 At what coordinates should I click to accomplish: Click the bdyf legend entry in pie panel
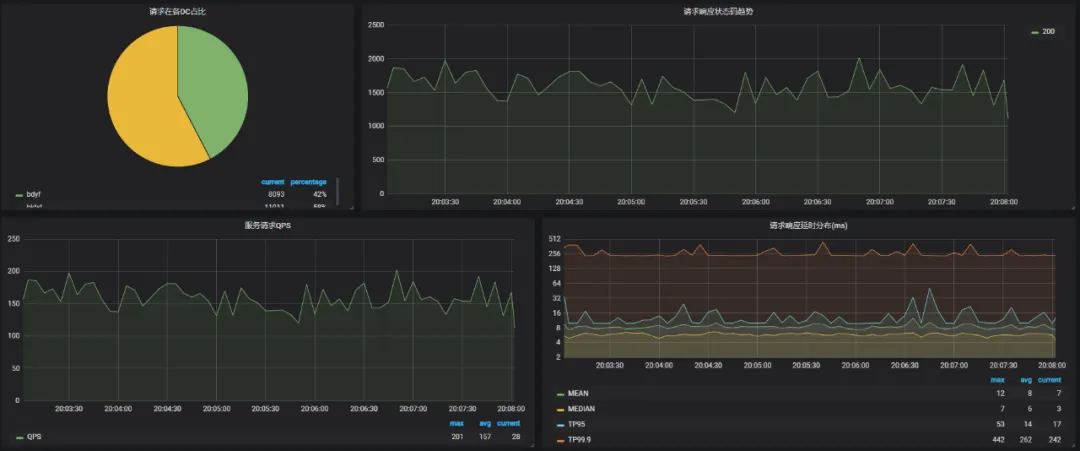[x=34, y=194]
